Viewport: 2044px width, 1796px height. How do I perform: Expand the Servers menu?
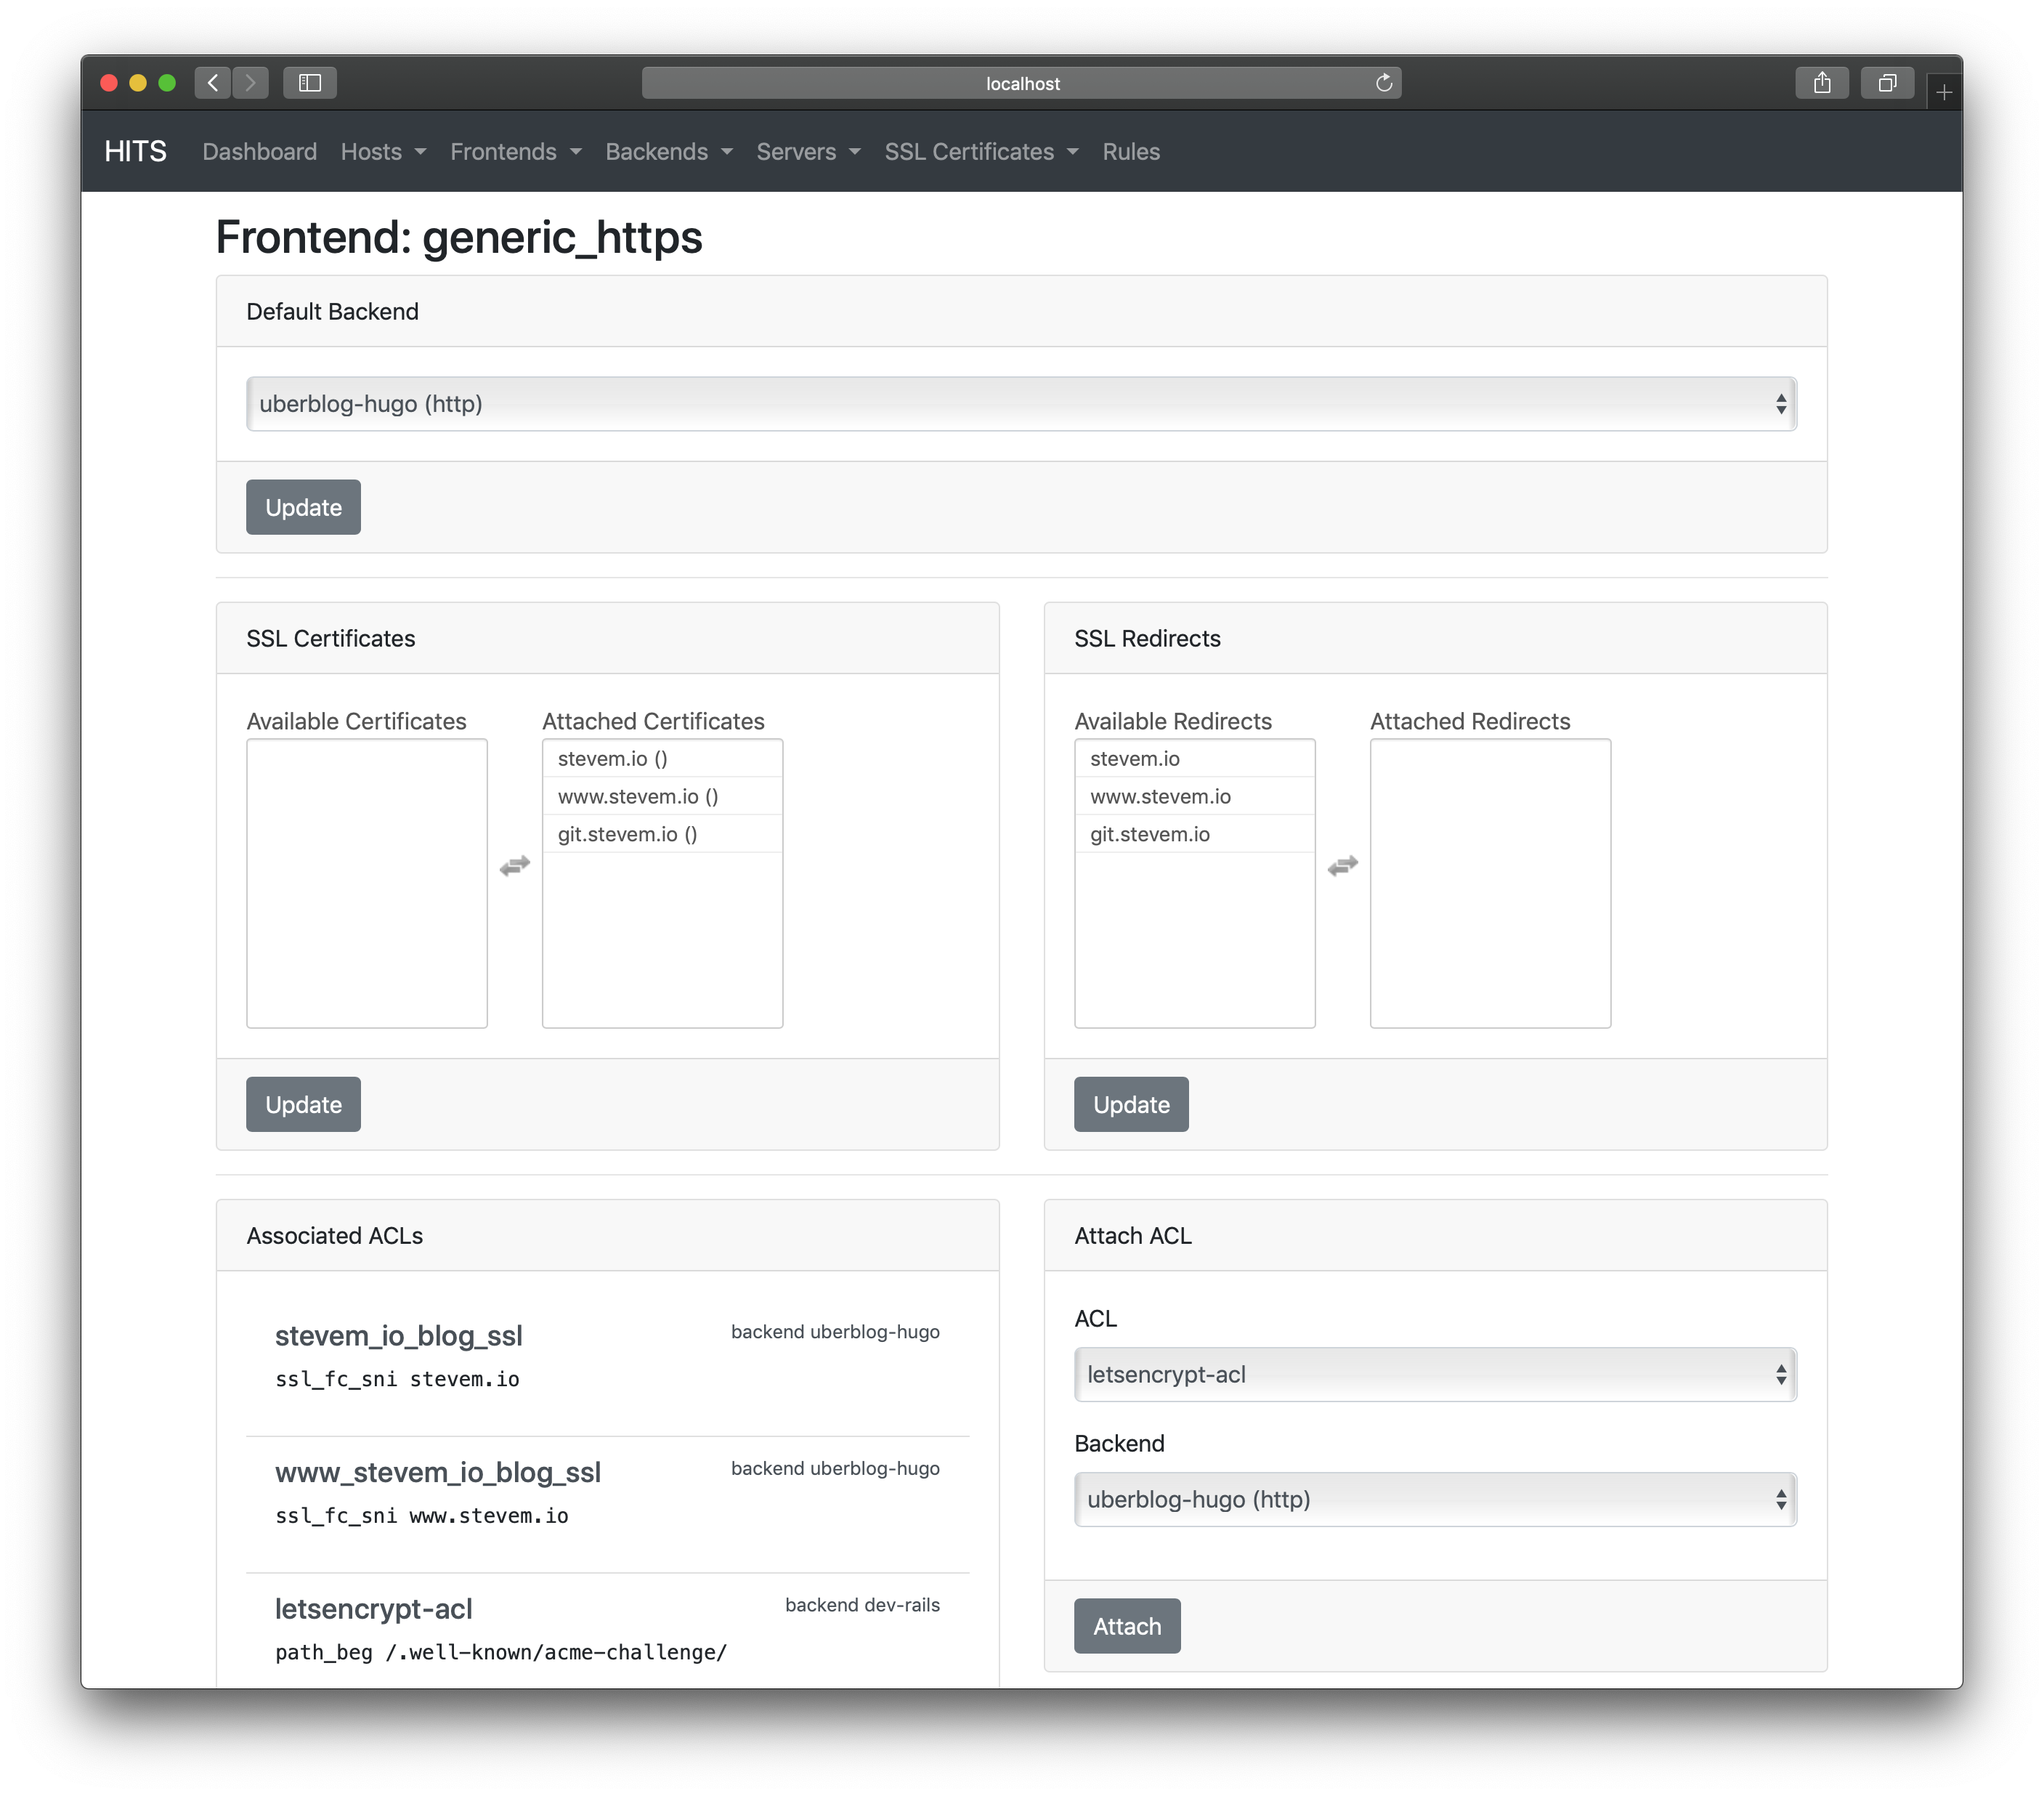(x=808, y=152)
